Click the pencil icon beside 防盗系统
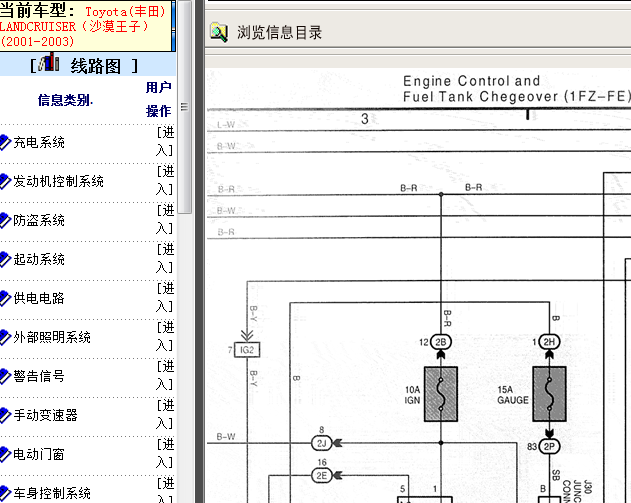Image resolution: width=631 pixels, height=503 pixels. tap(5, 221)
